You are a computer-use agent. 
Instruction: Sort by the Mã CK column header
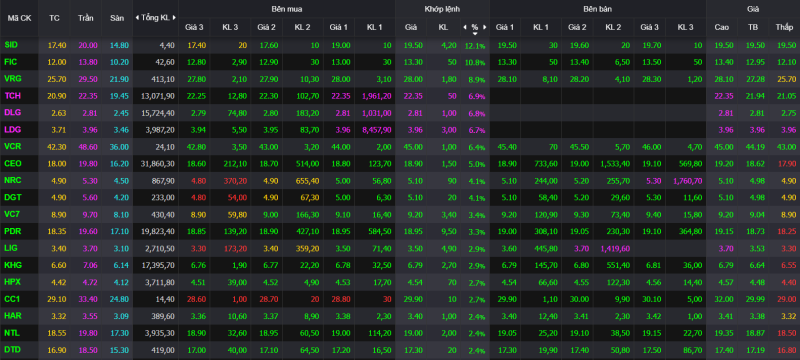19,18
